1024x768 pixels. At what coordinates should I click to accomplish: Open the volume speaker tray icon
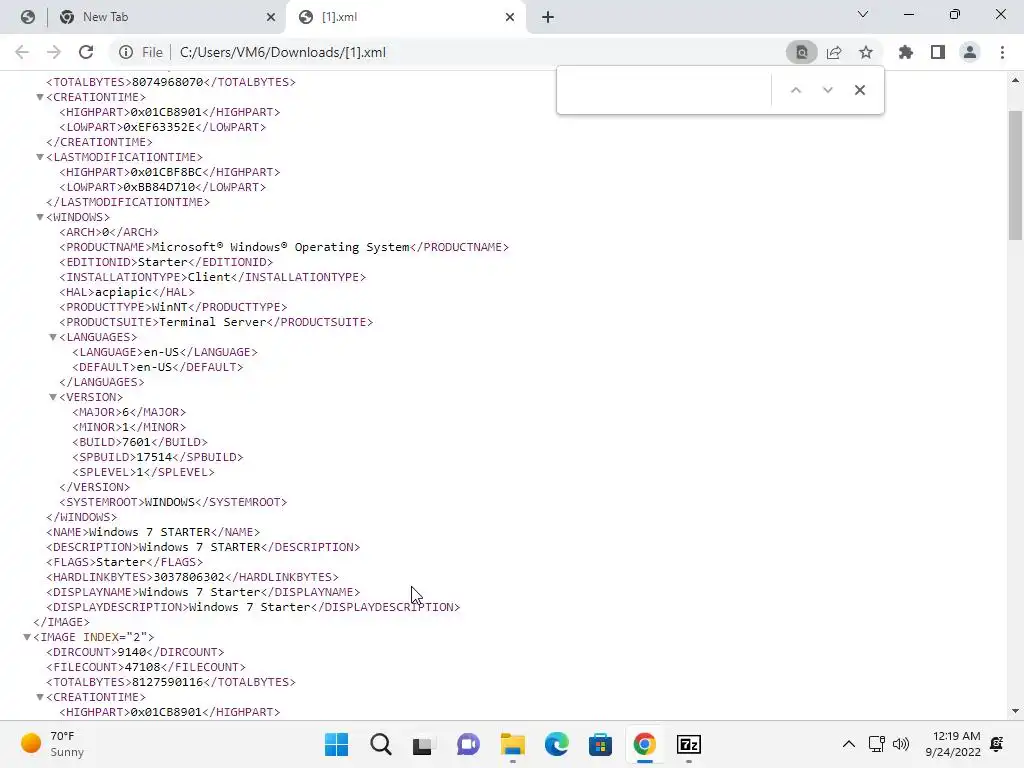pos(901,744)
